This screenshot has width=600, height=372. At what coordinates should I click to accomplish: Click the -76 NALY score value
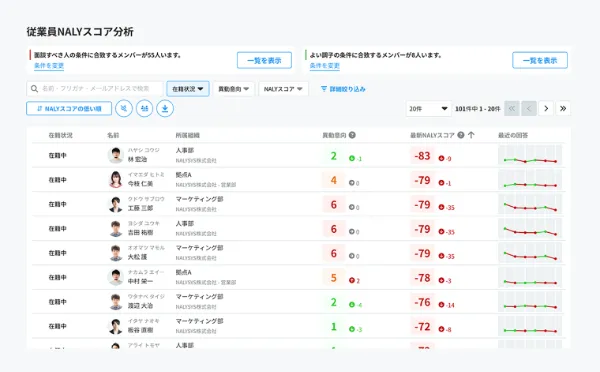[x=422, y=302]
